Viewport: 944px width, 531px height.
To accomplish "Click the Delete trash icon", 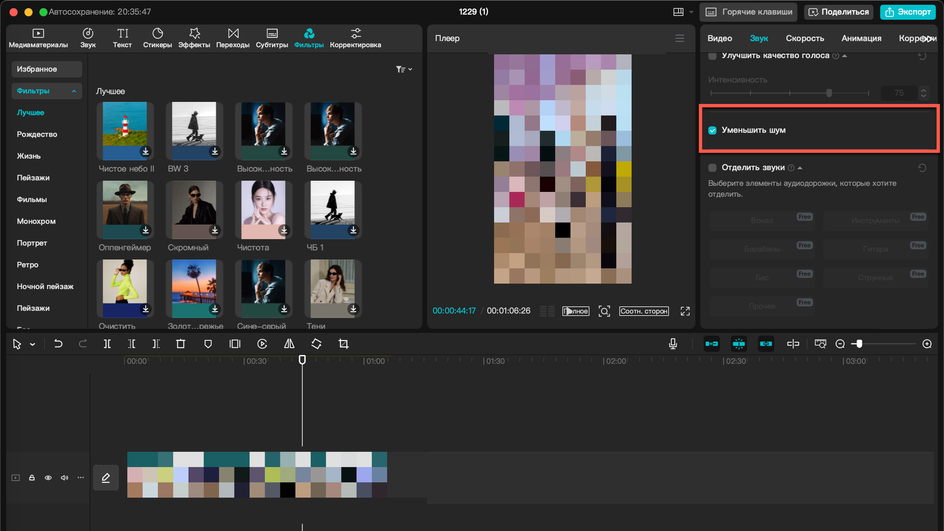I will click(180, 344).
